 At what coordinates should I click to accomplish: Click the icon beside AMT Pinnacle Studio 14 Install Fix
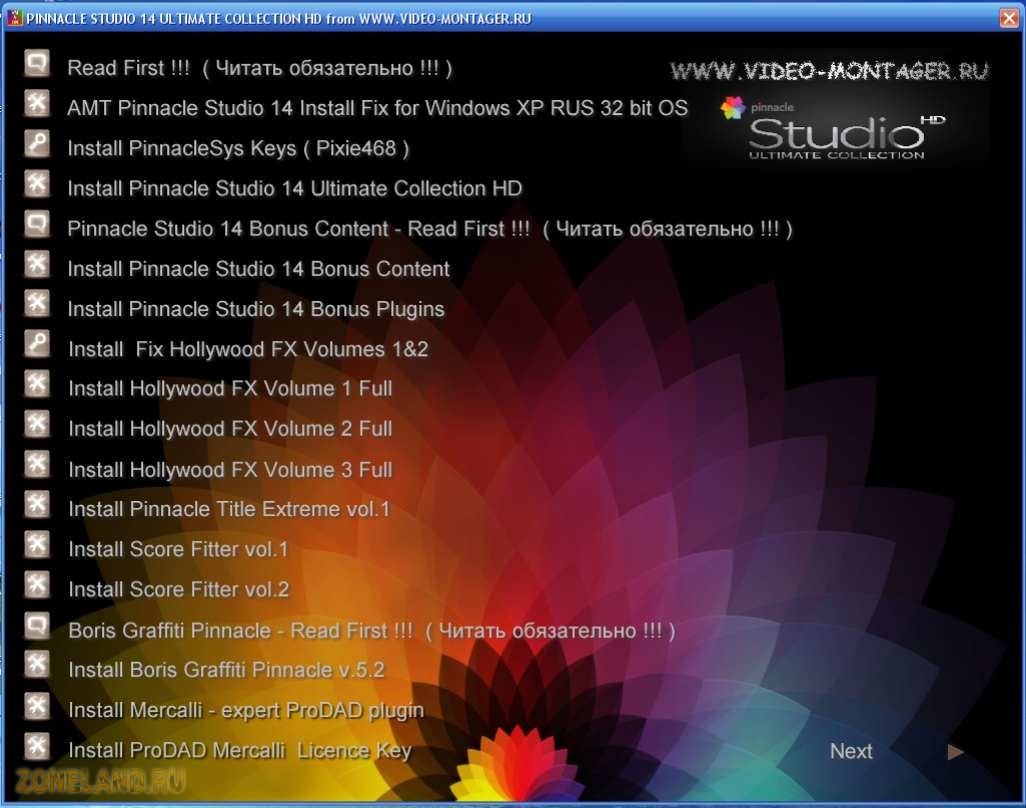37,103
